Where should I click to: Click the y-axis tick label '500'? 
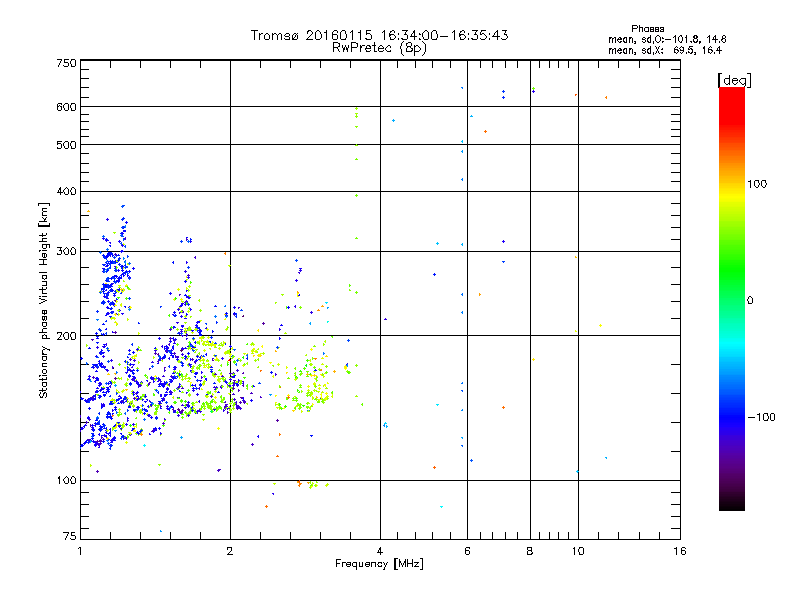[x=66, y=144]
